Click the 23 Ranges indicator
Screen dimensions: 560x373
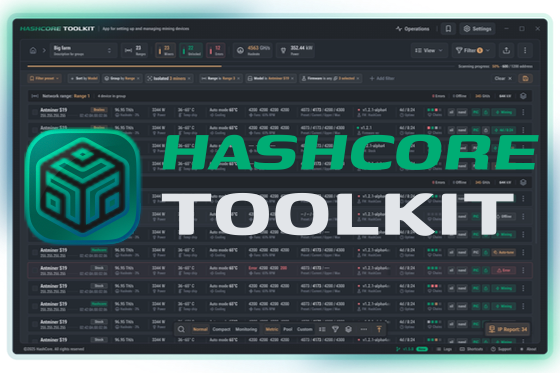pos(134,50)
